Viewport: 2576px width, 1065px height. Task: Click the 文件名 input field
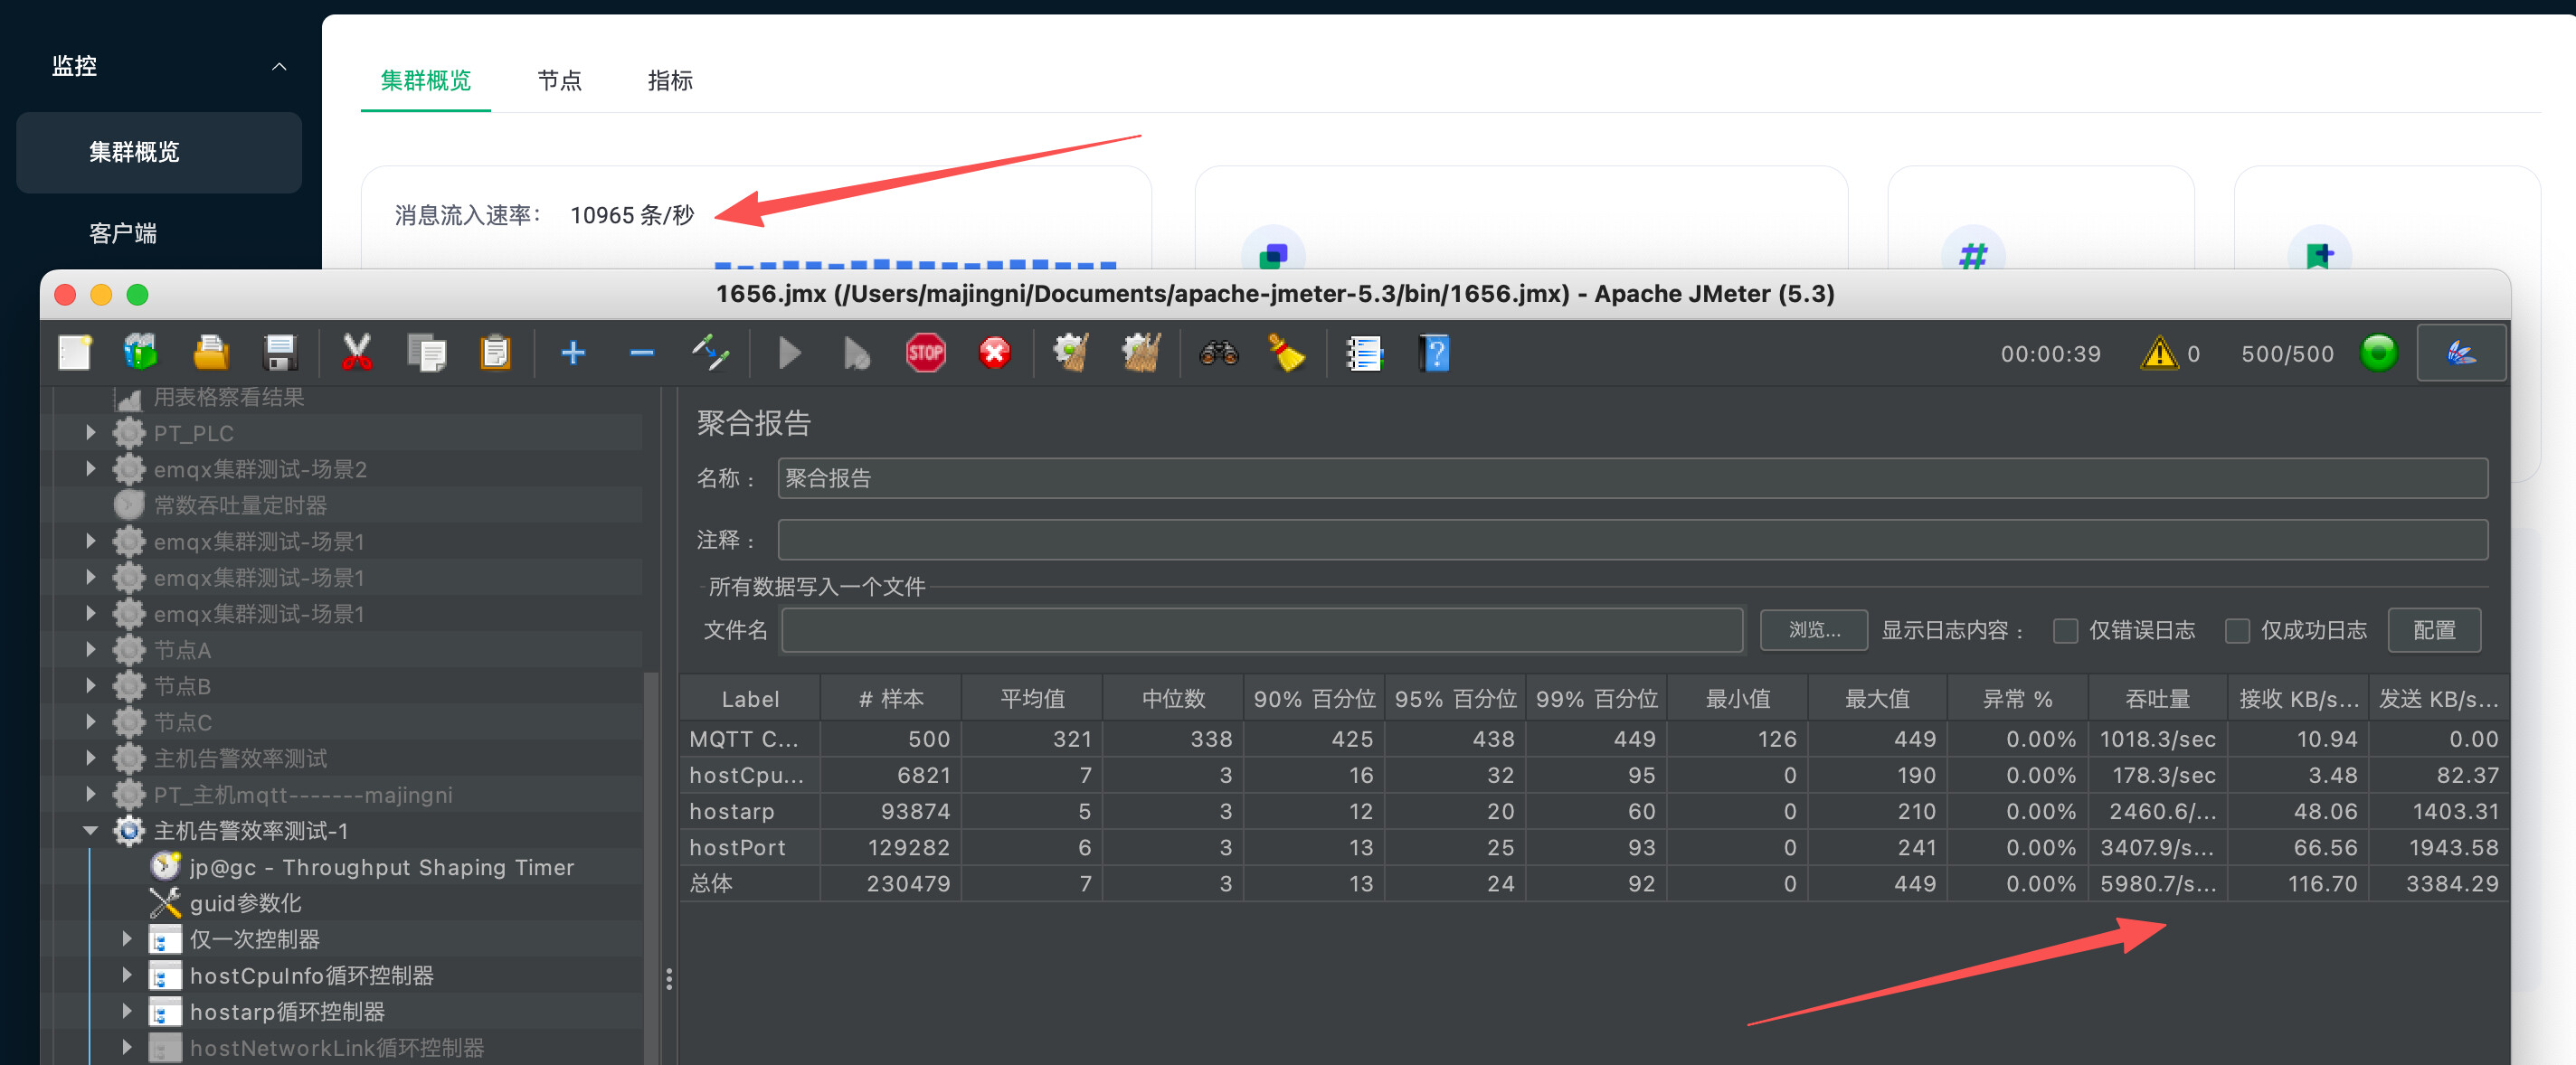(x=1261, y=630)
